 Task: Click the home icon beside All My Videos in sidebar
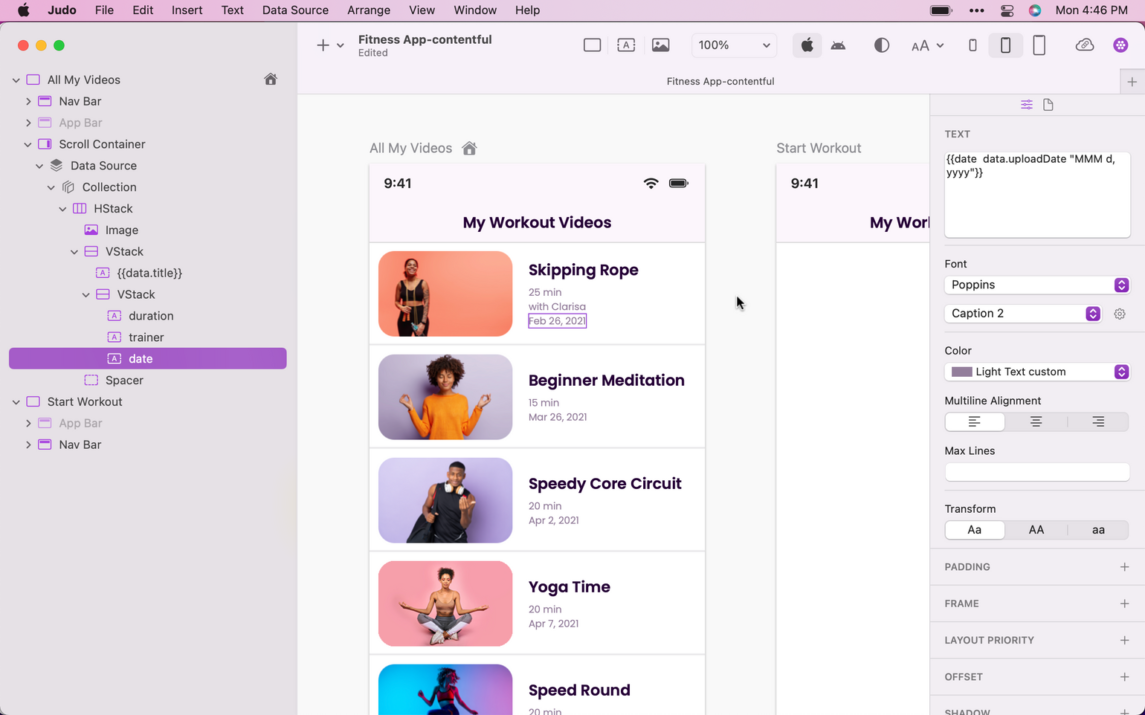point(270,80)
